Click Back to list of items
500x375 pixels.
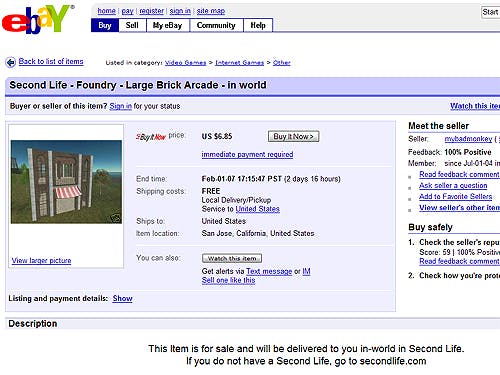pos(51,61)
